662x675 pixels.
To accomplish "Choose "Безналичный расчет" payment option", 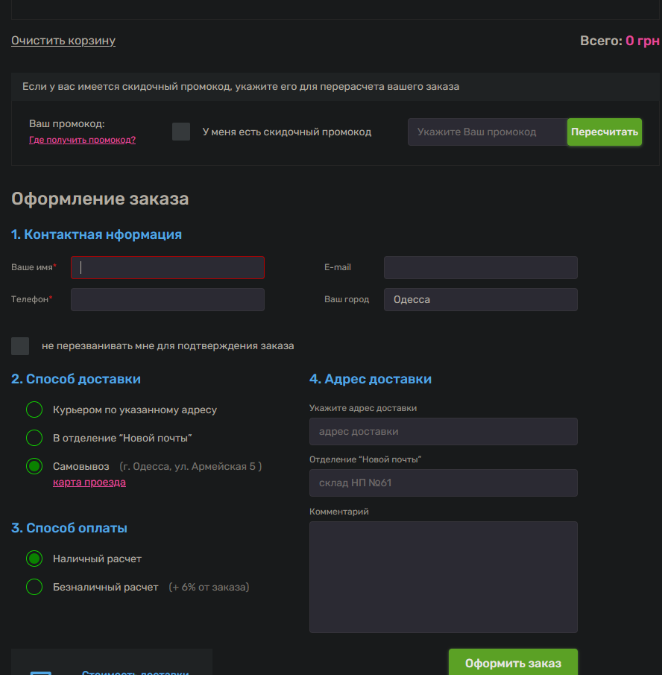I will pyautogui.click(x=35, y=587).
